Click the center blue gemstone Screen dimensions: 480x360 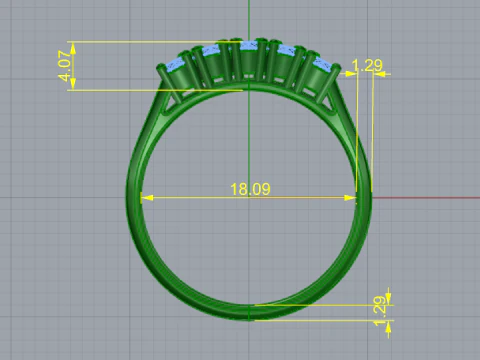point(249,46)
